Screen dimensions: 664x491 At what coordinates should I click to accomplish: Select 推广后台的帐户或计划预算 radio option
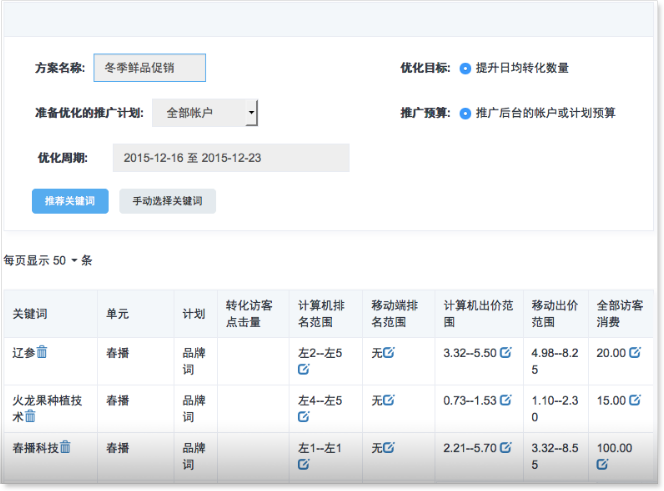coord(465,113)
